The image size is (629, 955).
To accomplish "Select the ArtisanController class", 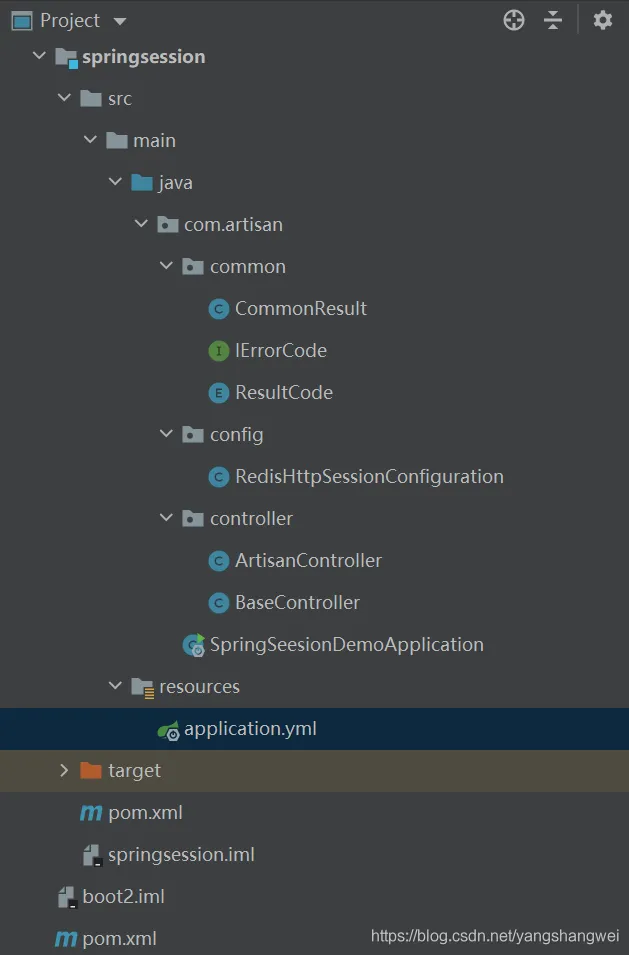I will (x=308, y=561).
